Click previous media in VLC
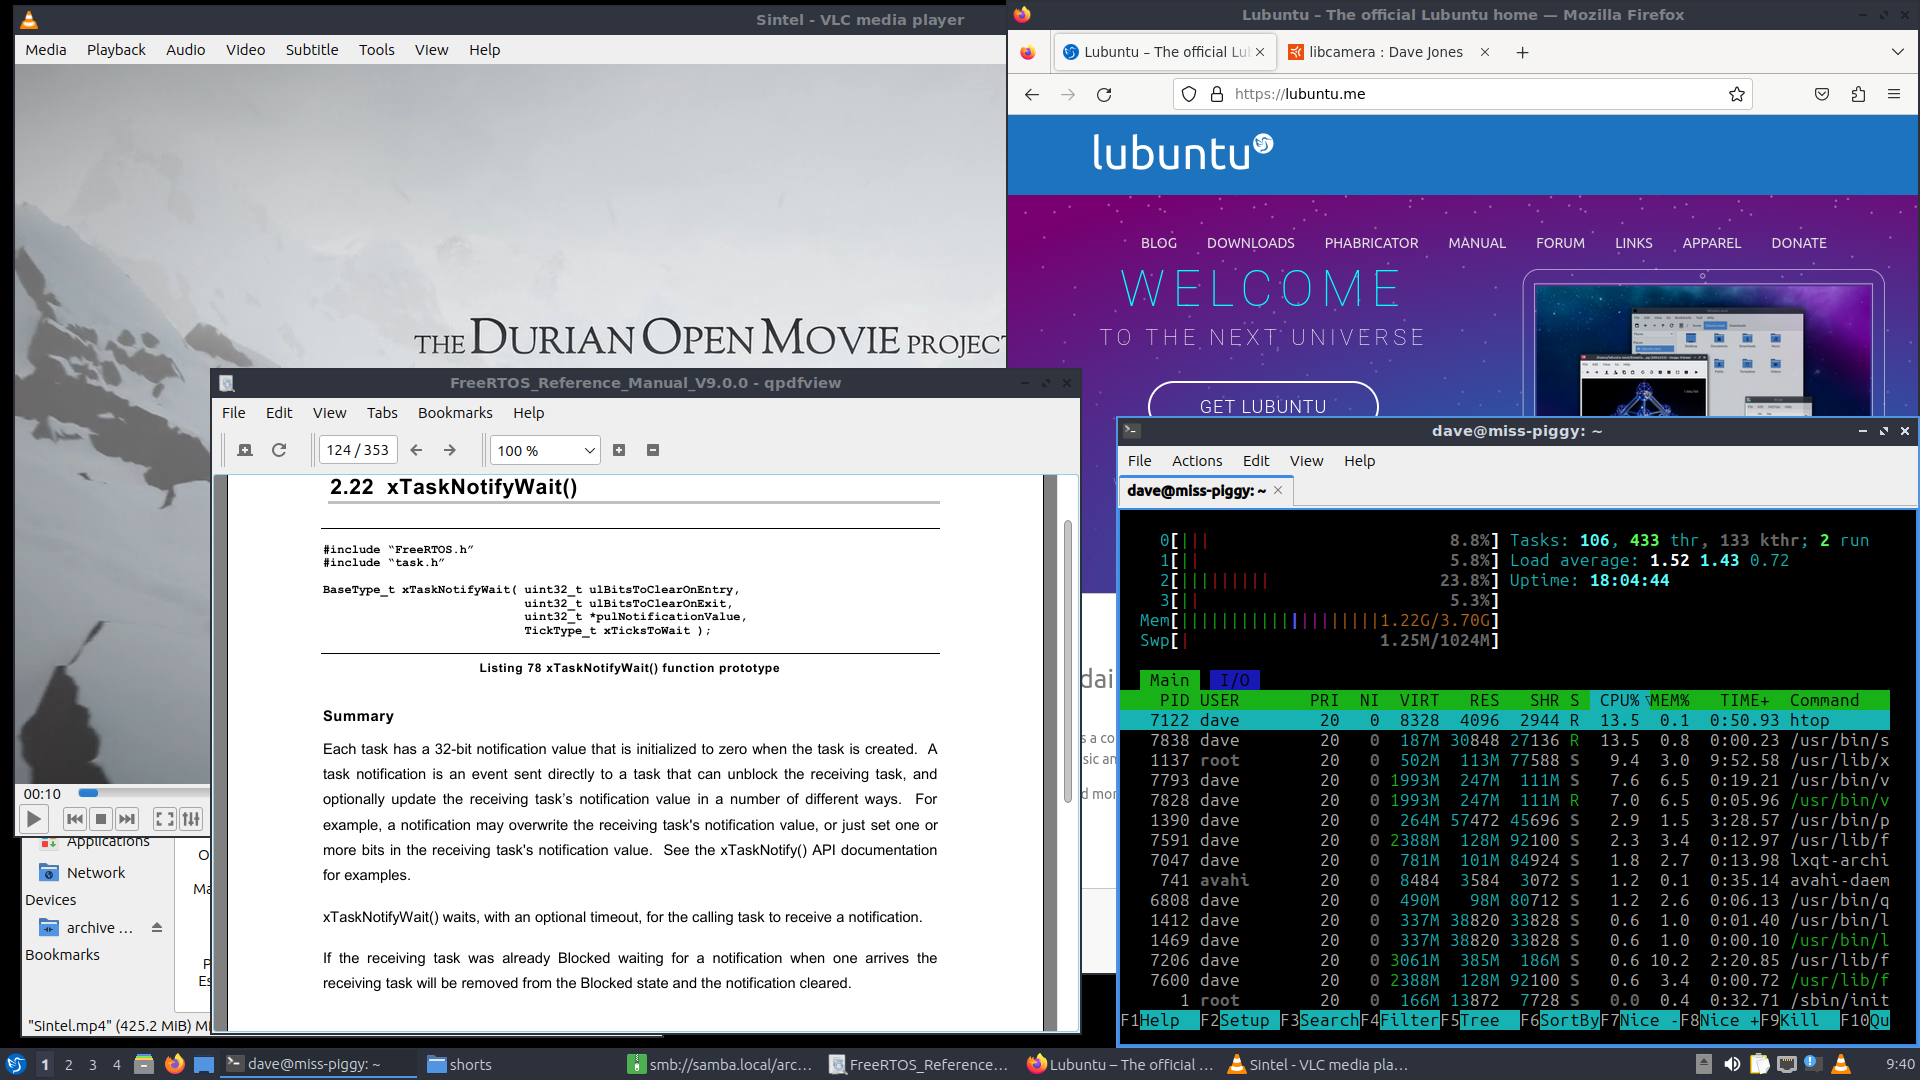The width and height of the screenshot is (1920, 1080). [75, 819]
